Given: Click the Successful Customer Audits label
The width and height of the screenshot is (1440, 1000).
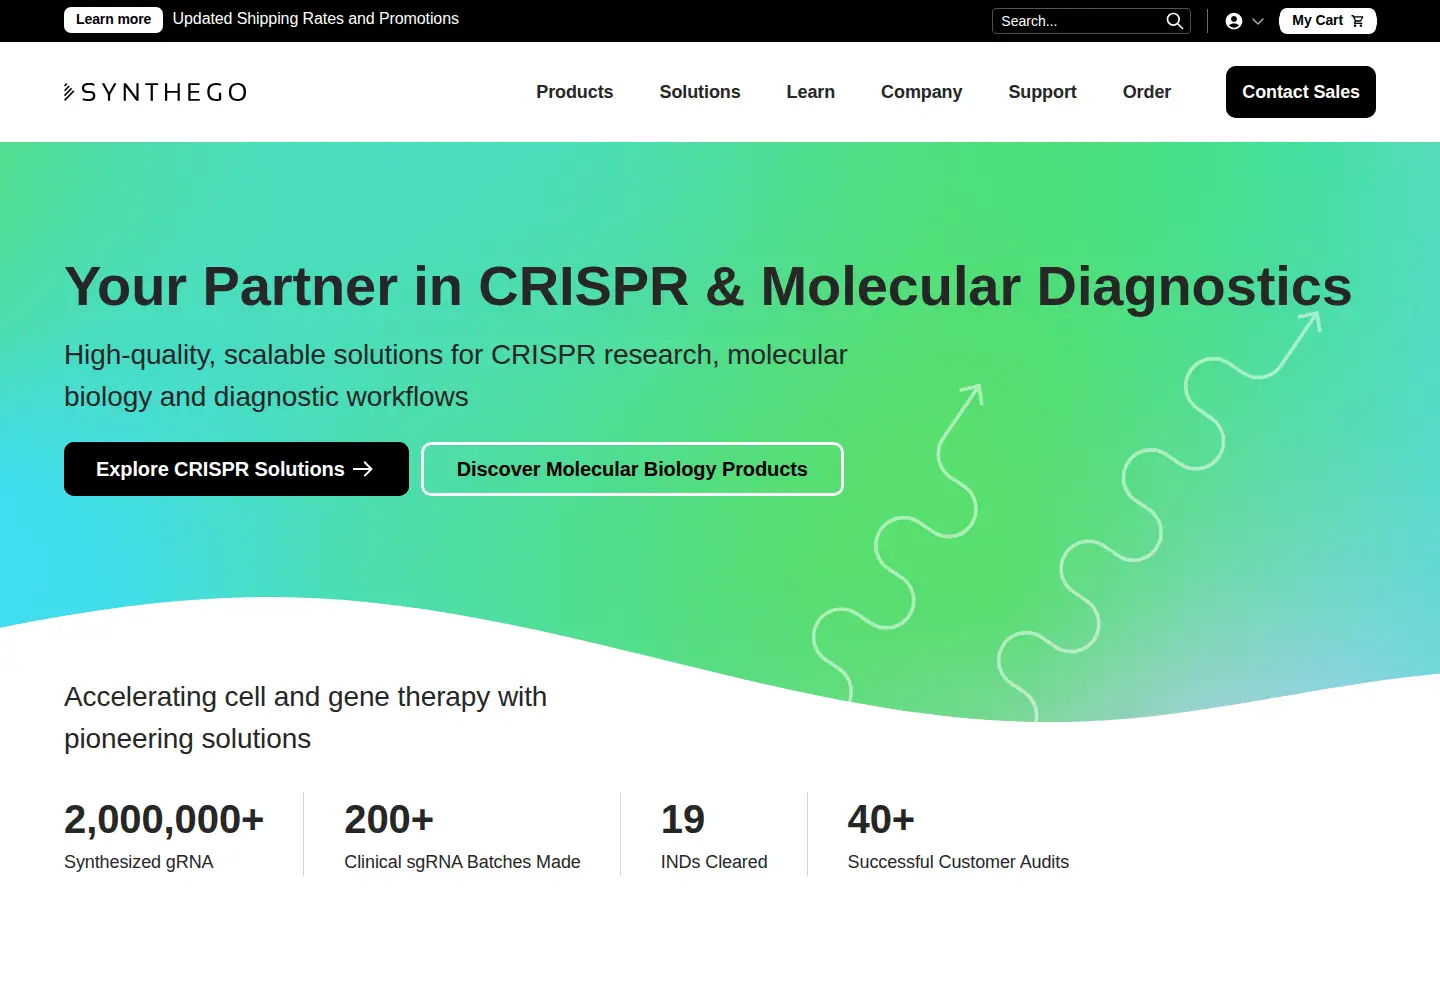Looking at the screenshot, I should (958, 862).
